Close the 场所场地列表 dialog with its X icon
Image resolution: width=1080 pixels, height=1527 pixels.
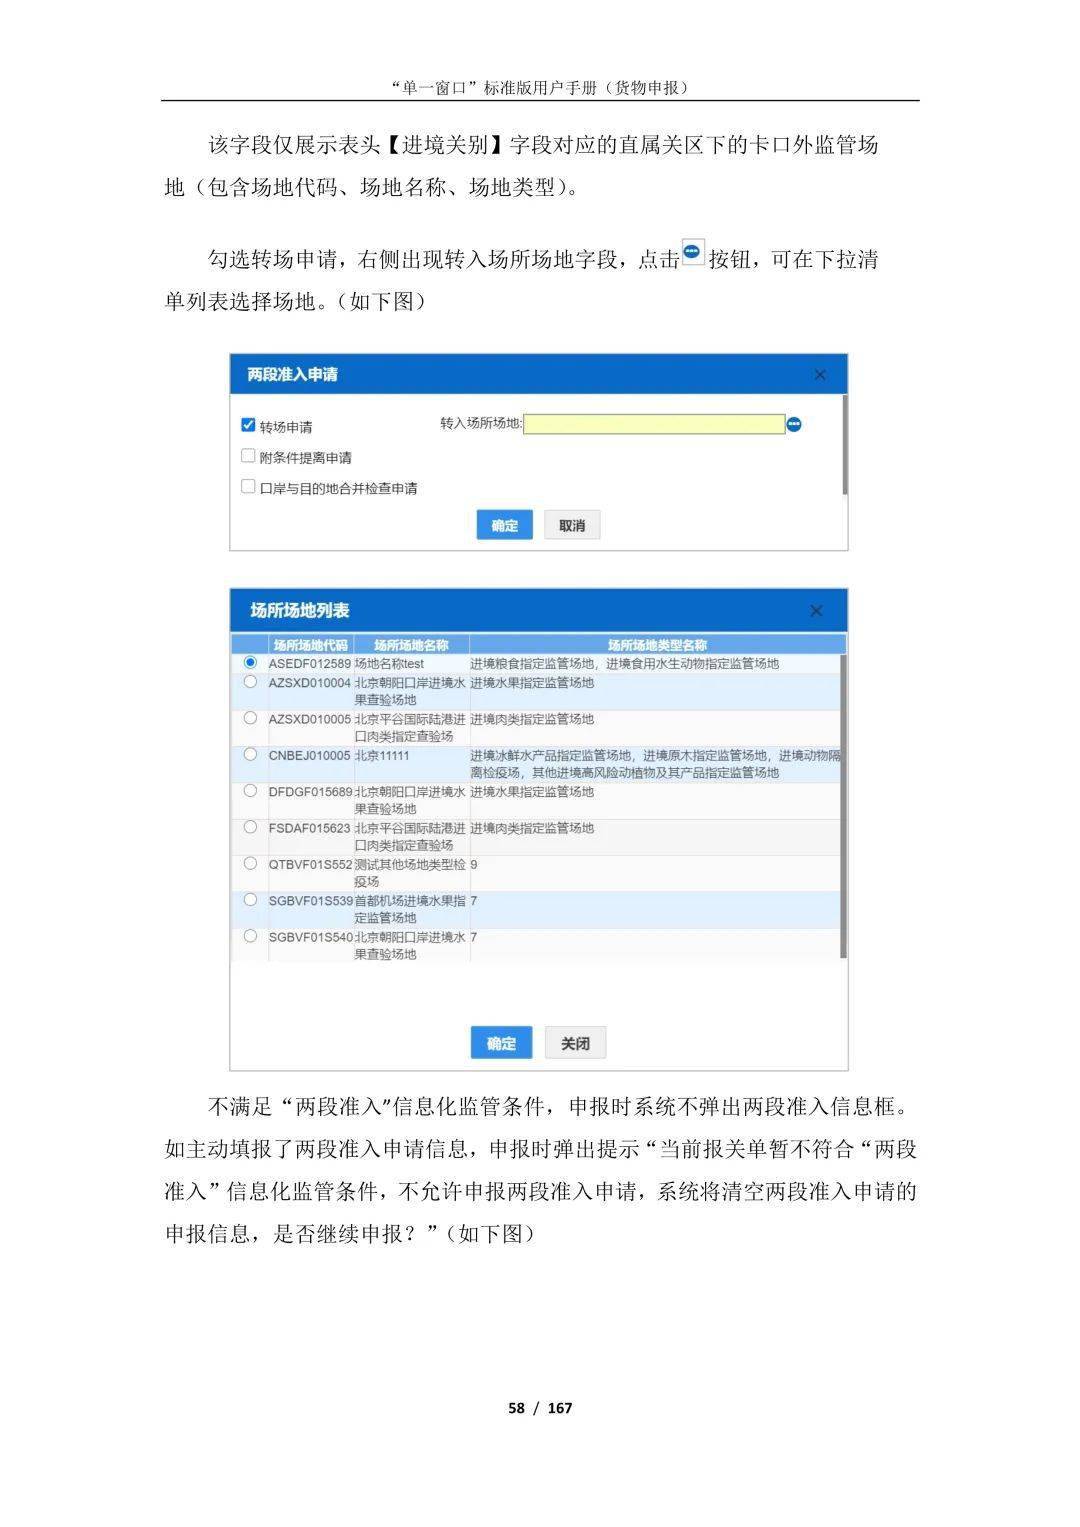(816, 611)
